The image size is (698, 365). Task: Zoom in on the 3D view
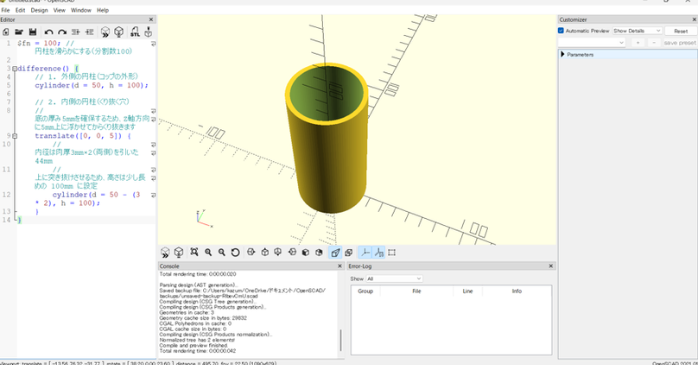coord(208,252)
